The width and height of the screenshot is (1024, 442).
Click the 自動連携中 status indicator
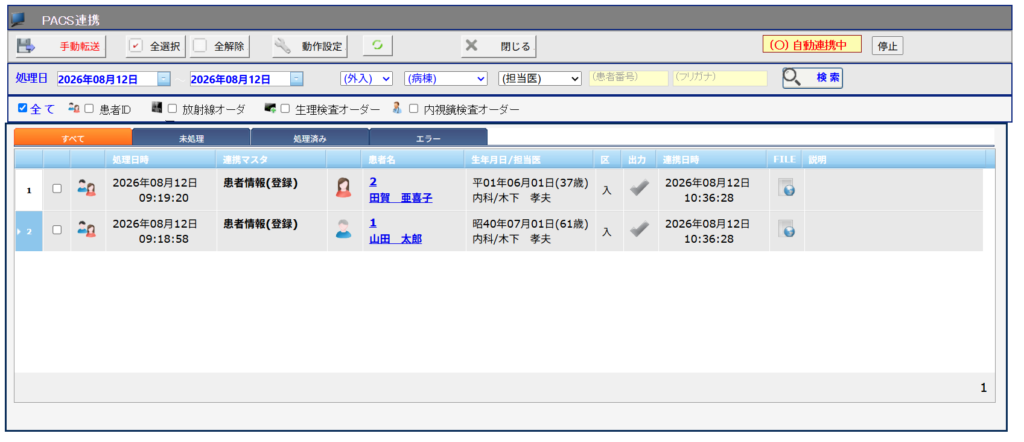812,45
